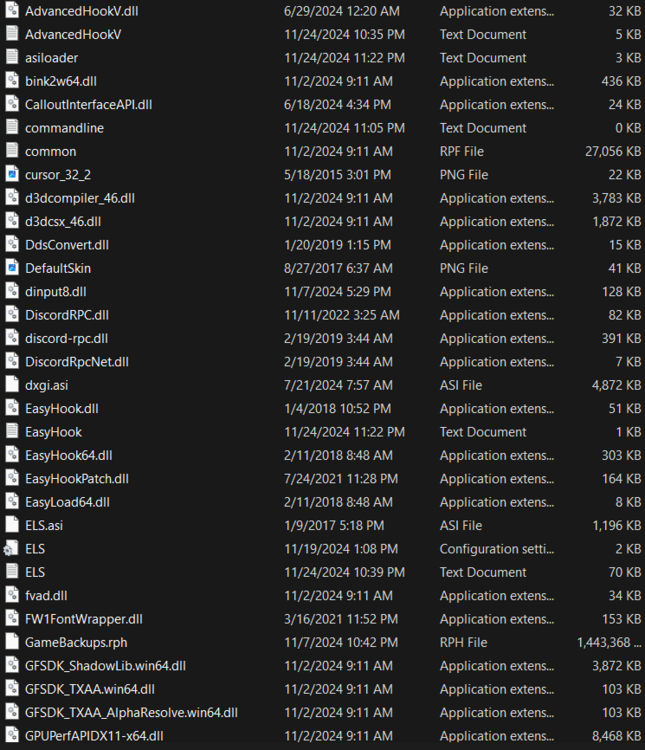Click the fvad.dll file icon
This screenshot has width=645, height=750.
[x=12, y=596]
